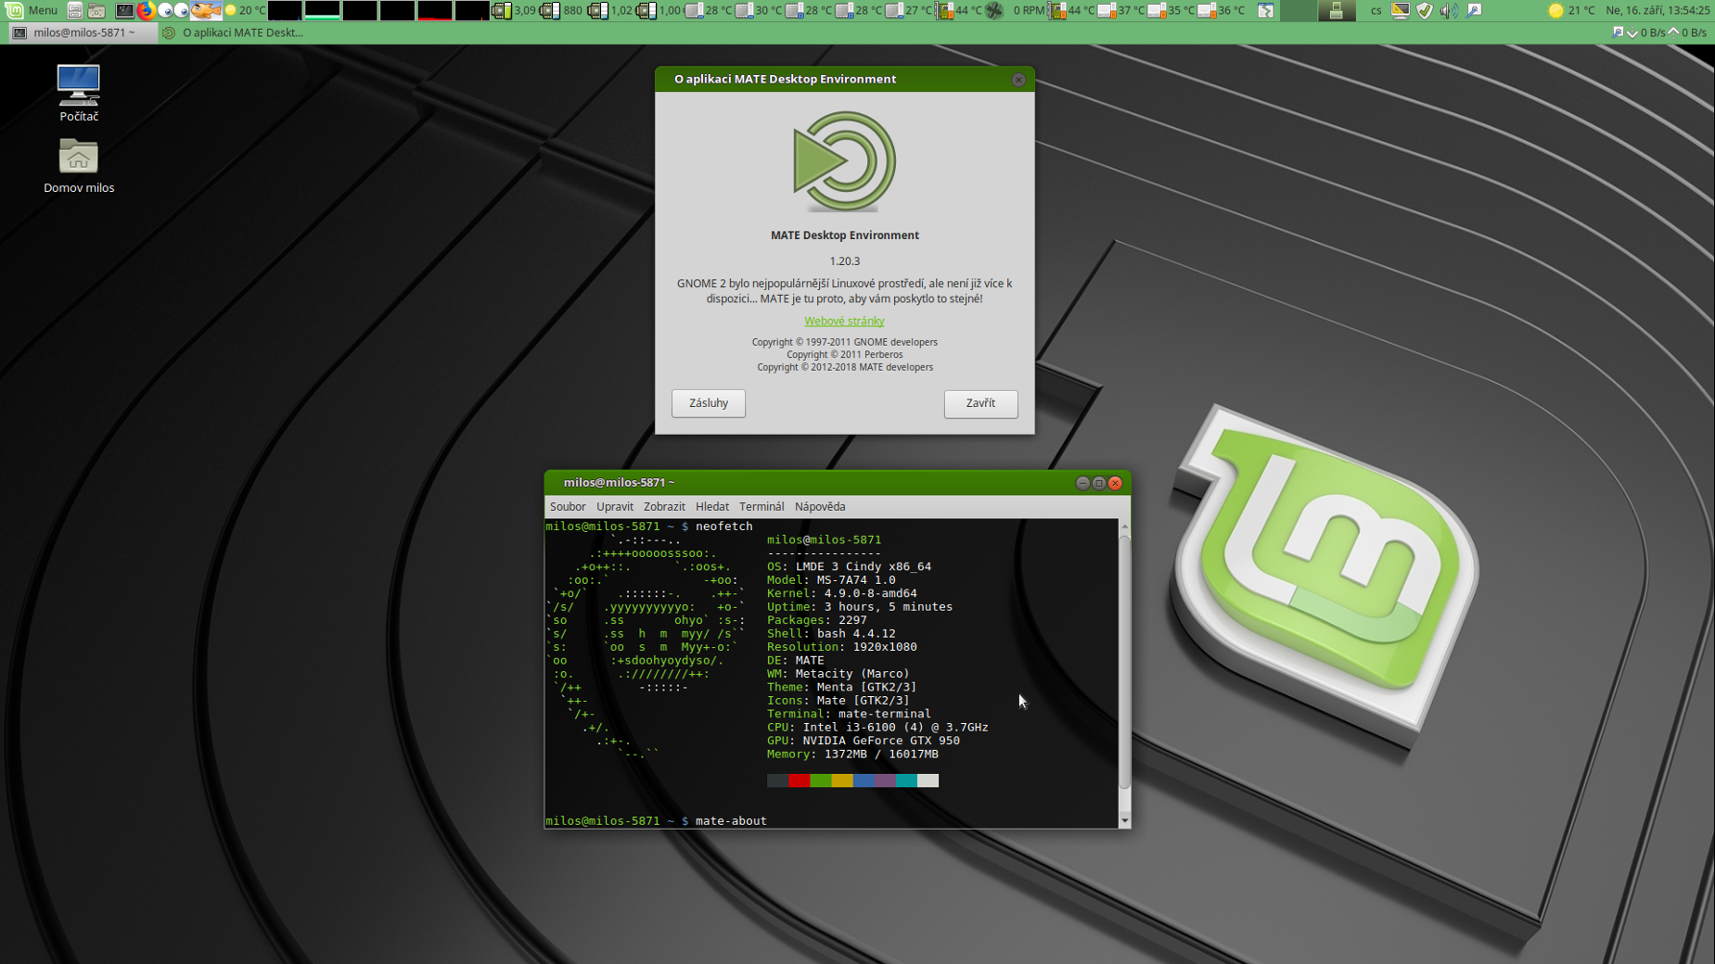Switch to the empty green workspace
The image size is (1715, 964).
coord(1299,10)
